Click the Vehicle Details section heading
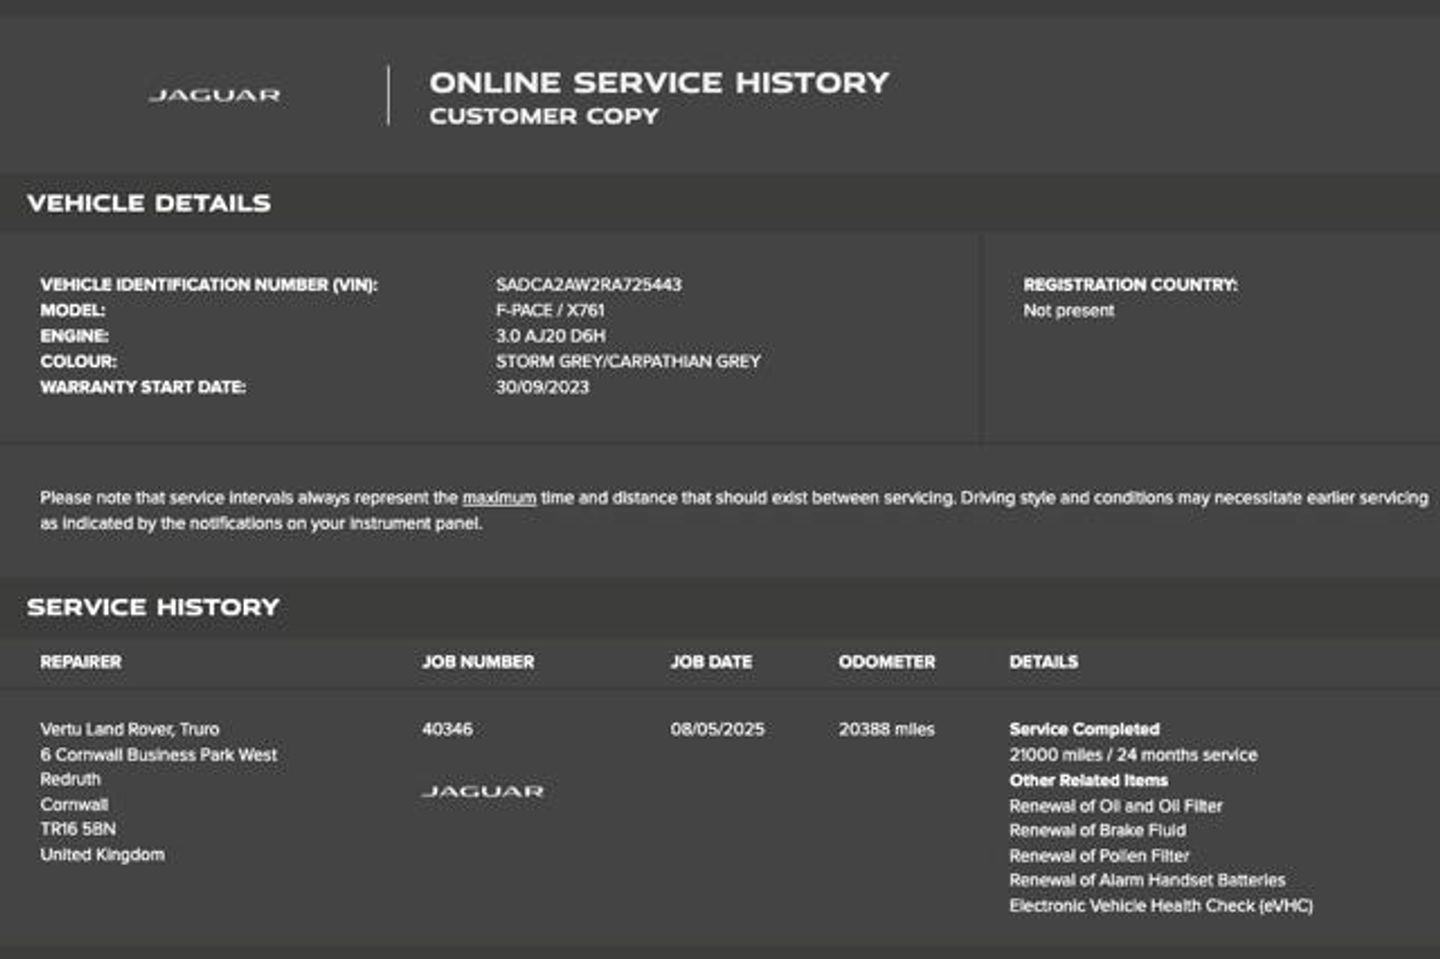The height and width of the screenshot is (959, 1440). point(149,203)
